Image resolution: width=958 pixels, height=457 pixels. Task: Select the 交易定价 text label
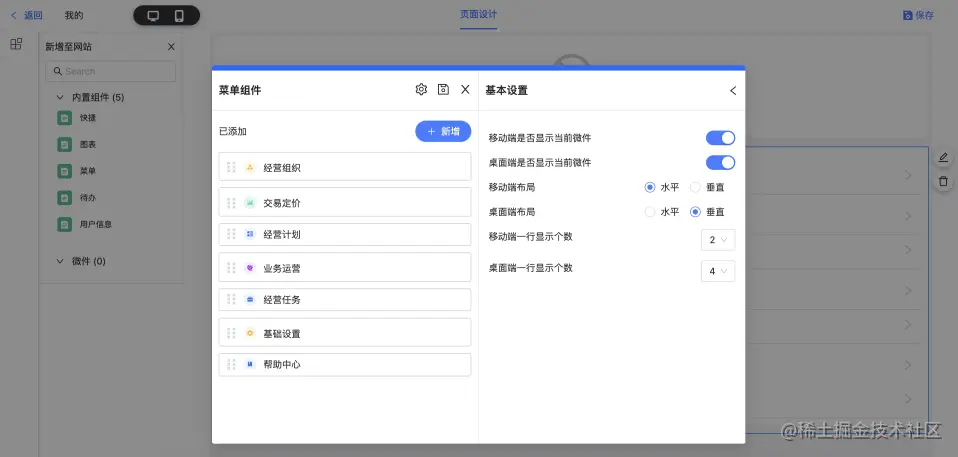[282, 203]
